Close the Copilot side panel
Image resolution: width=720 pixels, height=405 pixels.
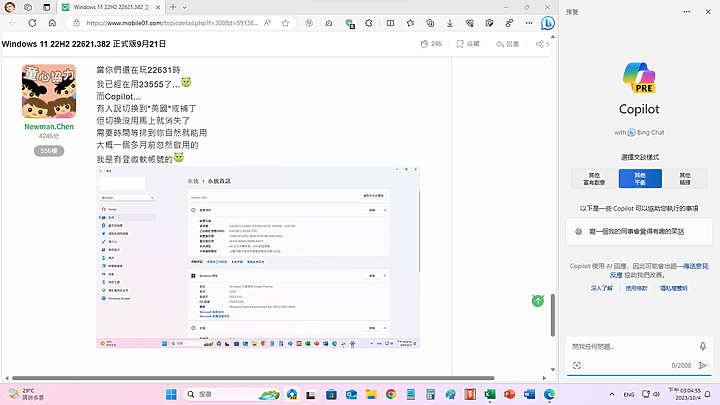(x=708, y=12)
